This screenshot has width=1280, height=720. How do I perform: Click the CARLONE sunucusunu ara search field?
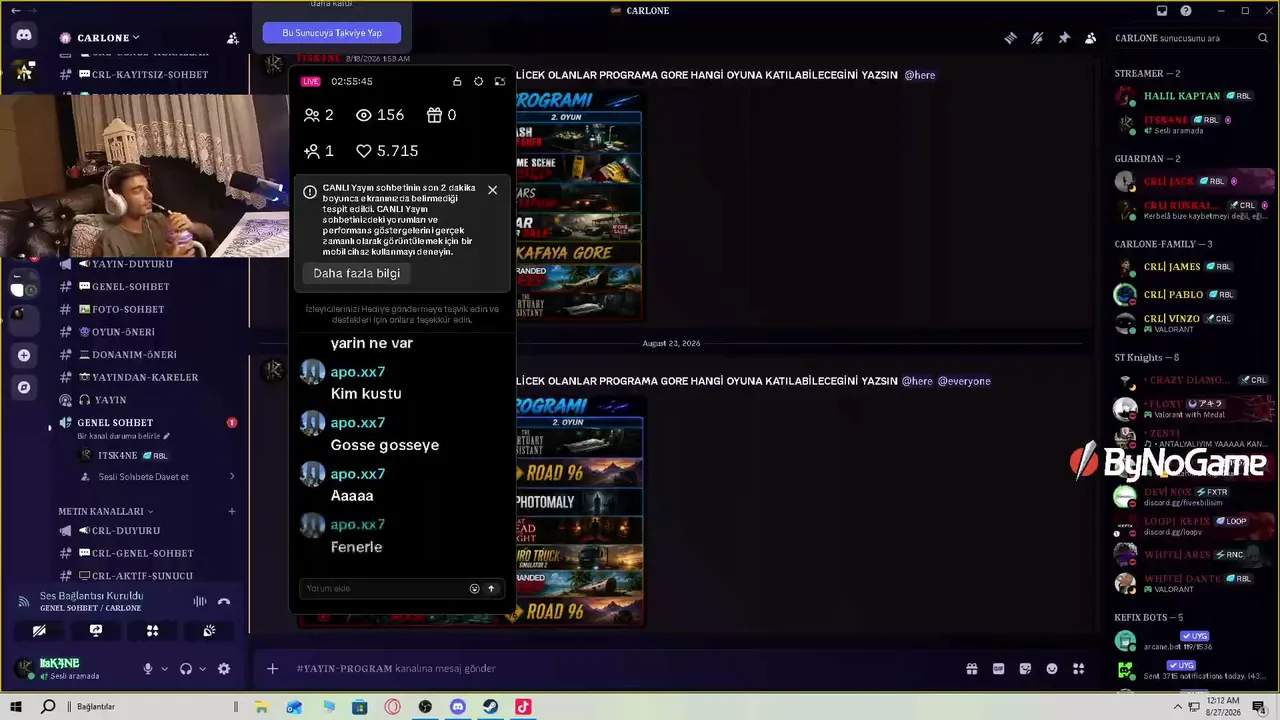tap(1191, 38)
